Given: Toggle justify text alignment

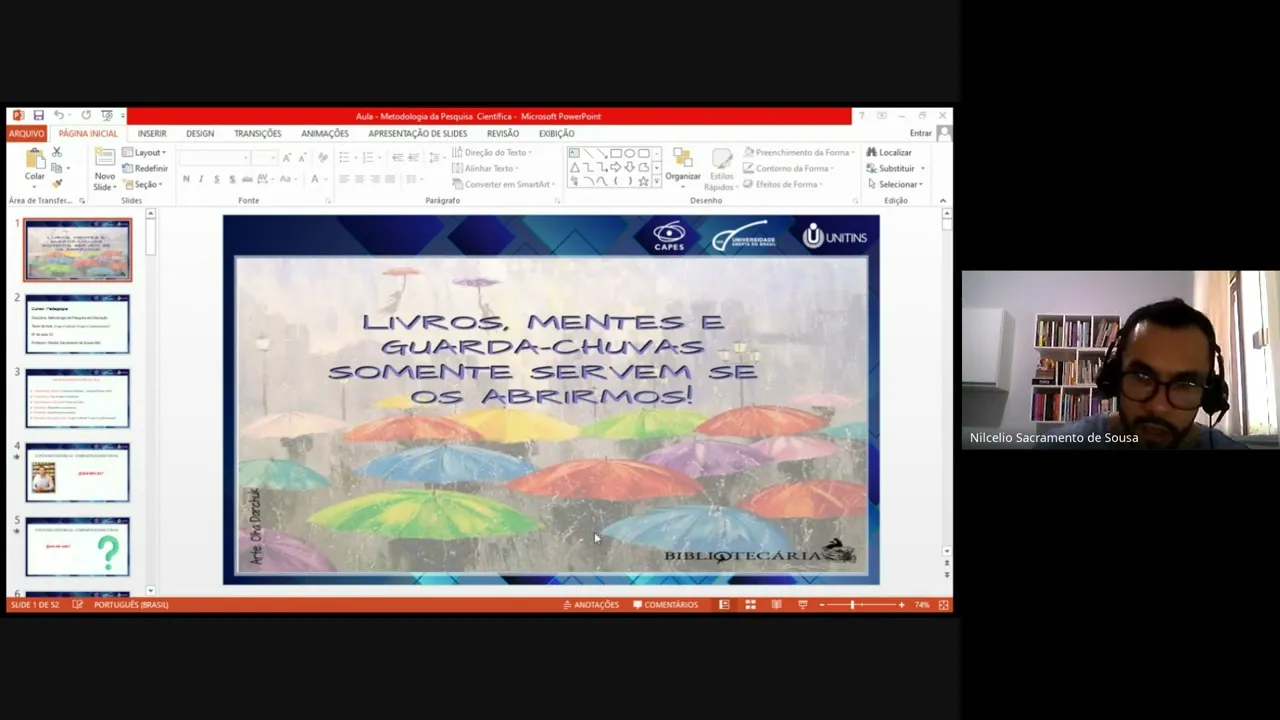Looking at the screenshot, I should pyautogui.click(x=390, y=179).
